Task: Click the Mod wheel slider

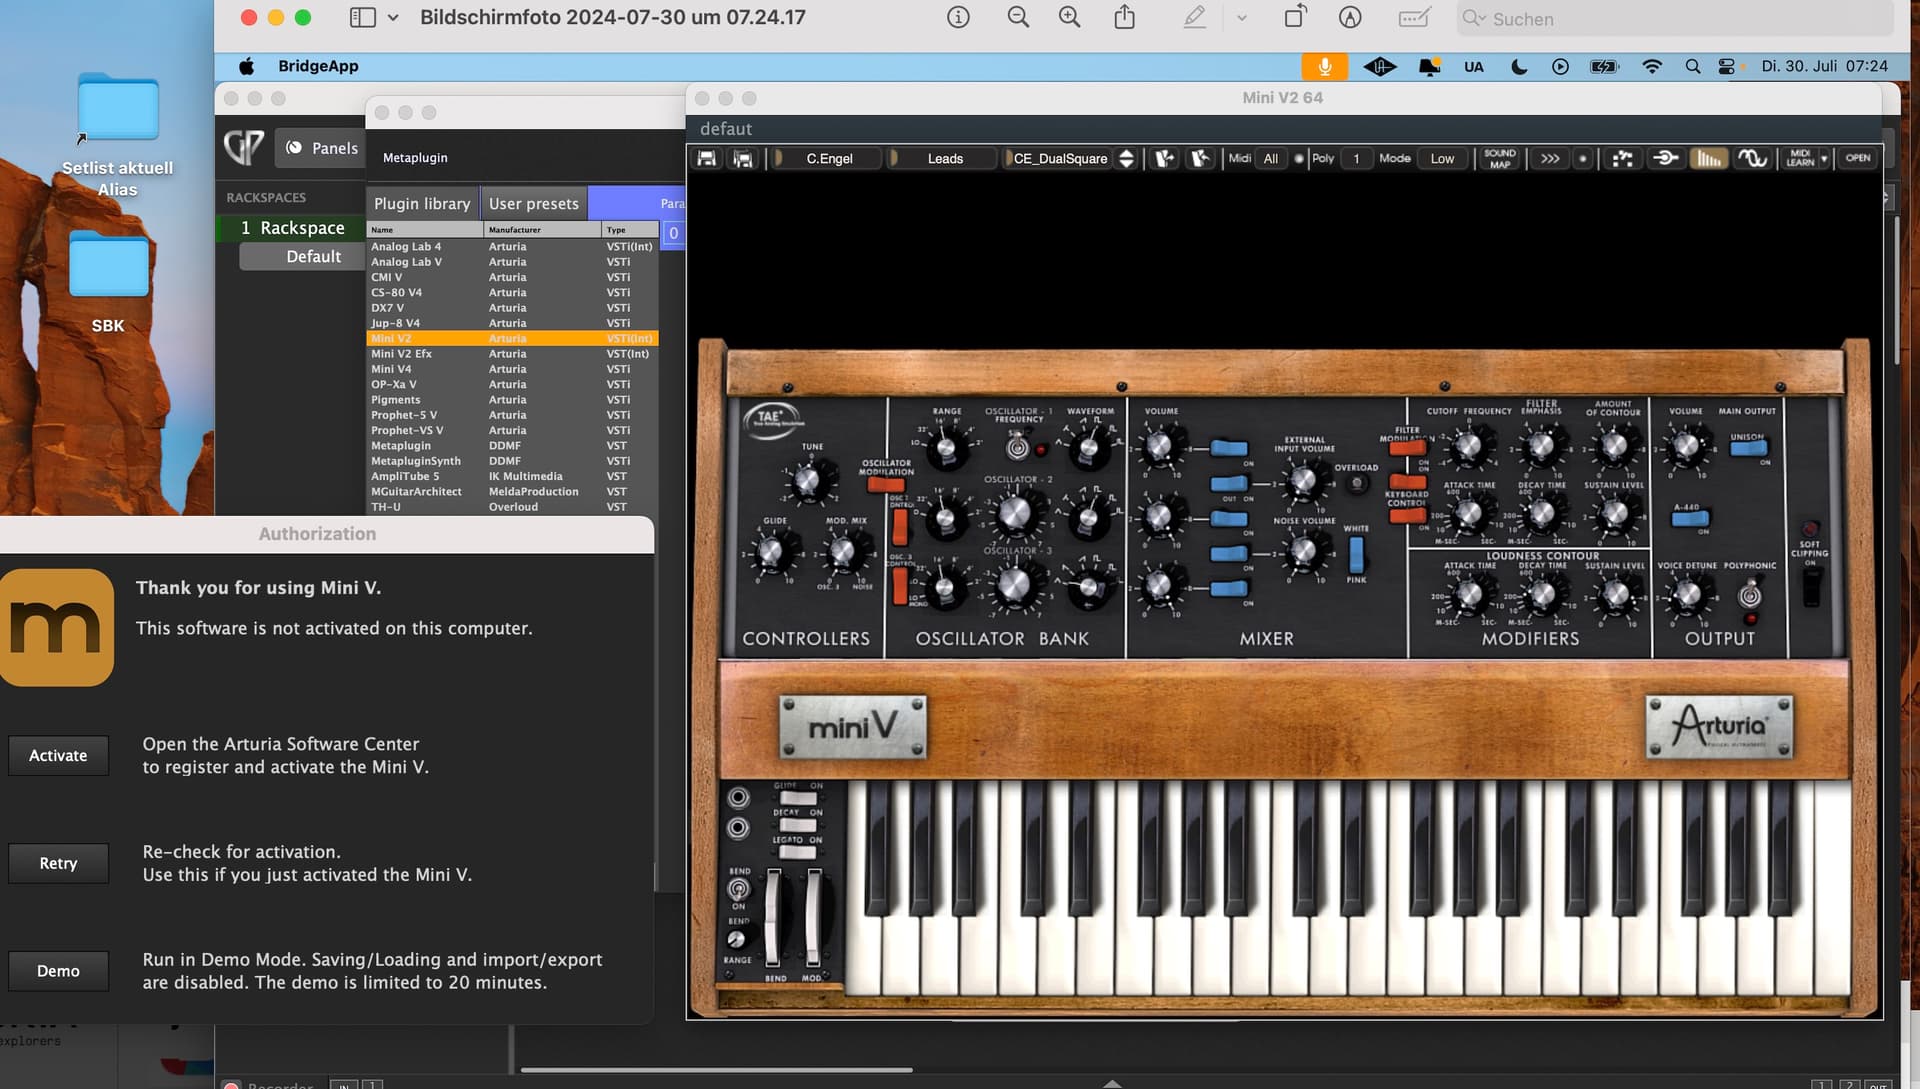Action: click(x=813, y=915)
